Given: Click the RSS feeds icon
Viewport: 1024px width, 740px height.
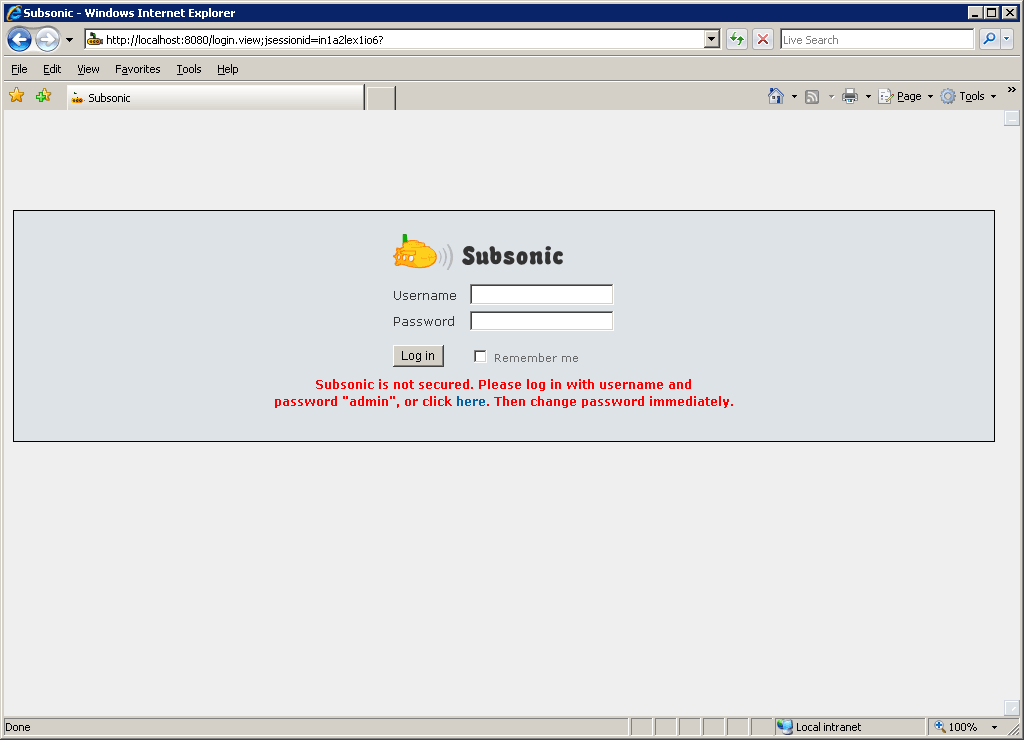Looking at the screenshot, I should coord(812,97).
